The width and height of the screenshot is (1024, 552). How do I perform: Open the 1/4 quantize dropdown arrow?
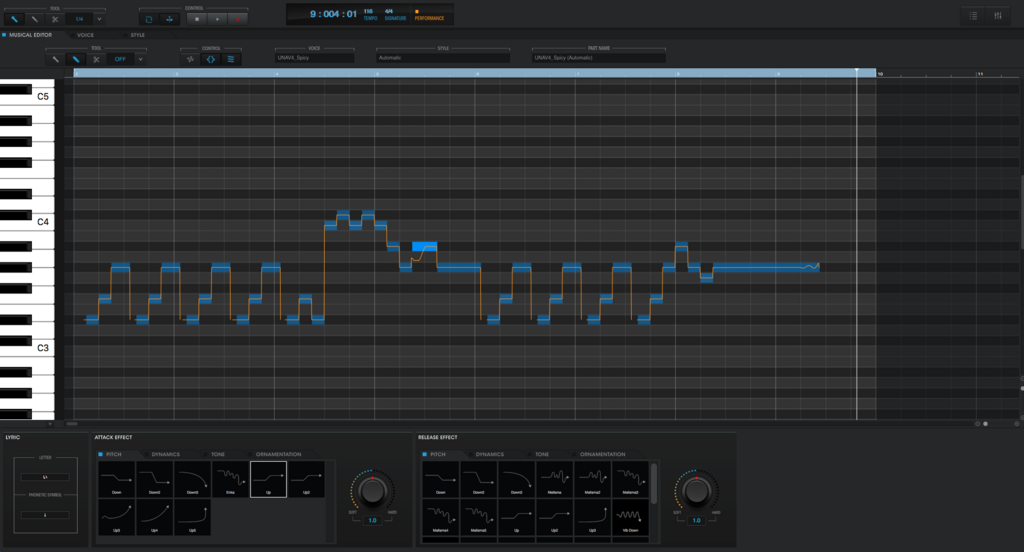[99, 19]
